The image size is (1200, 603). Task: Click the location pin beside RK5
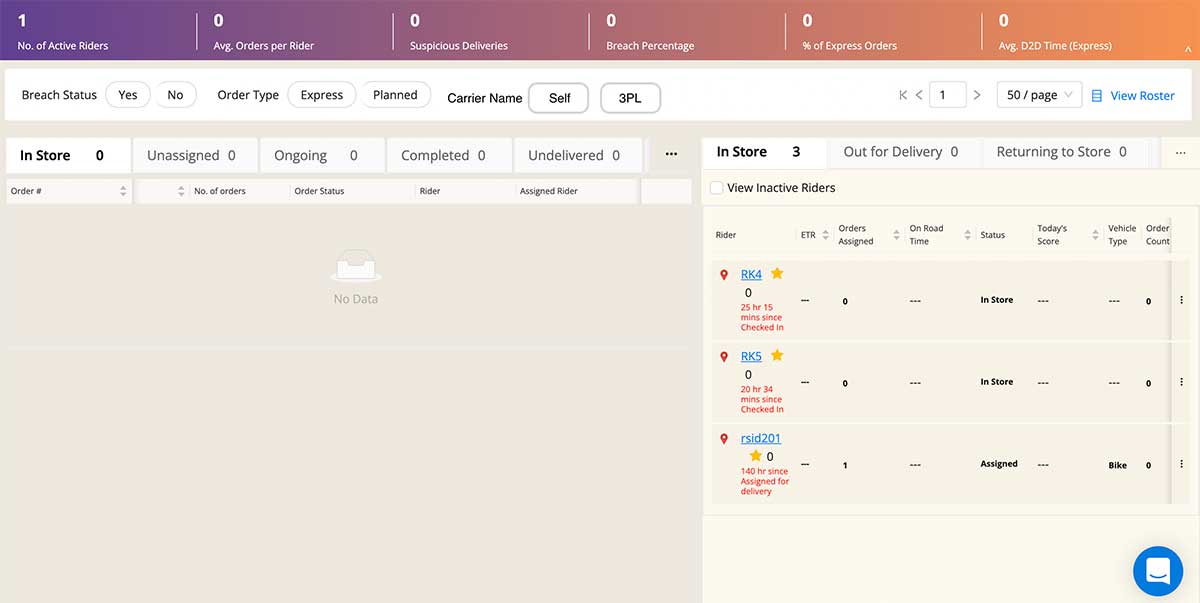click(724, 357)
